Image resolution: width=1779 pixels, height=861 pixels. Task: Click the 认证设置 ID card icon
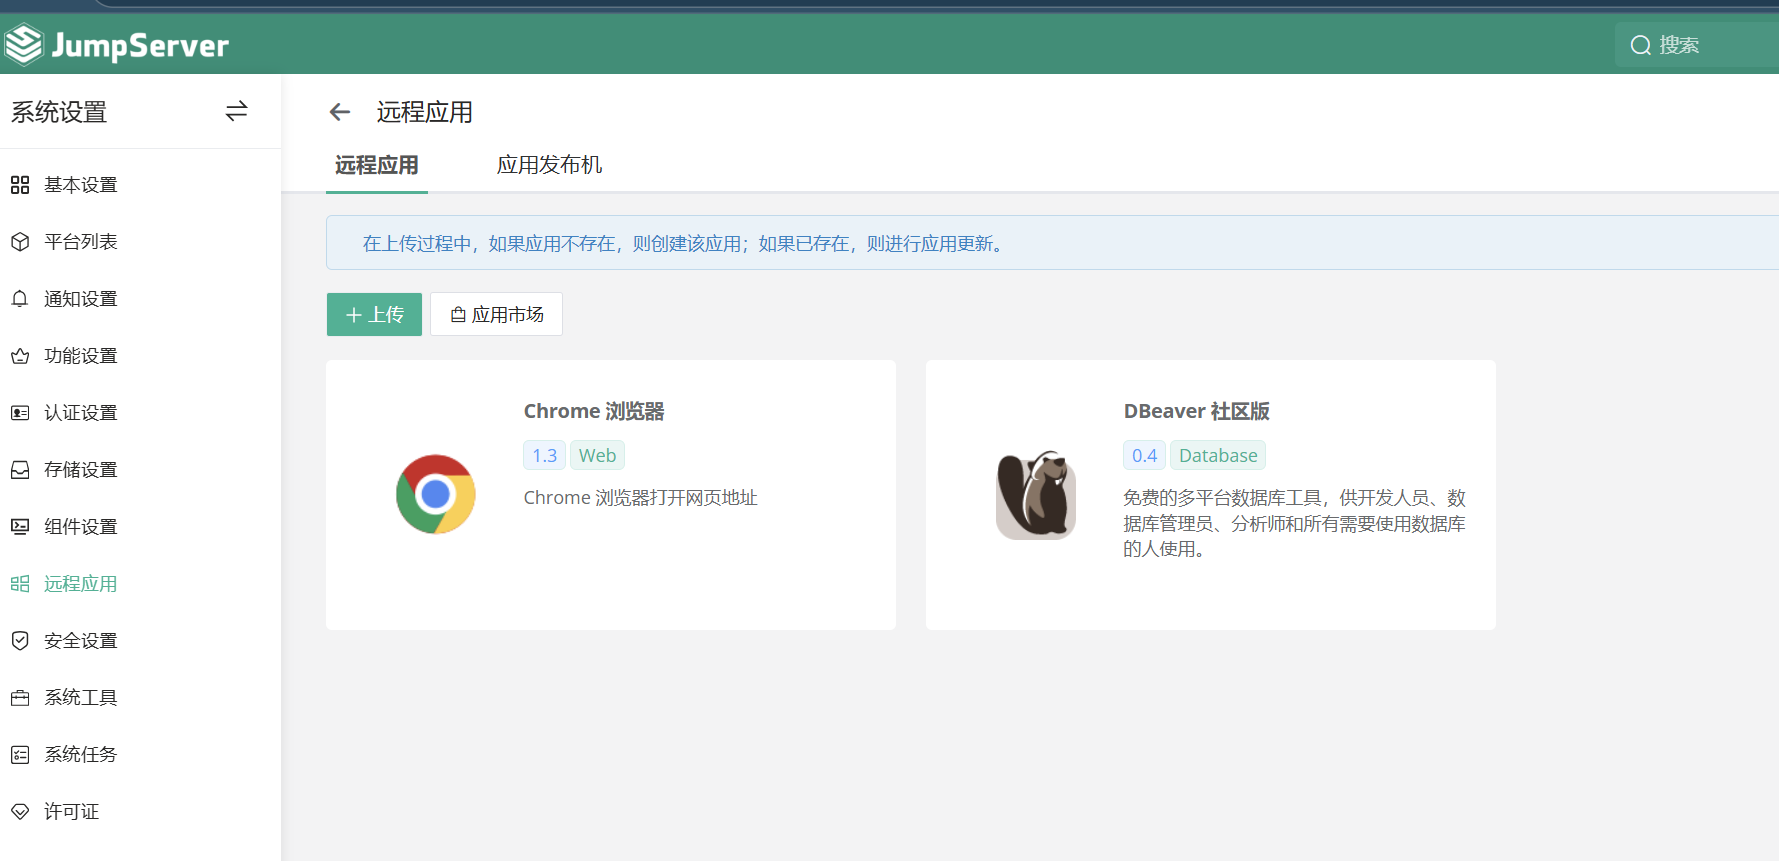click(x=20, y=413)
